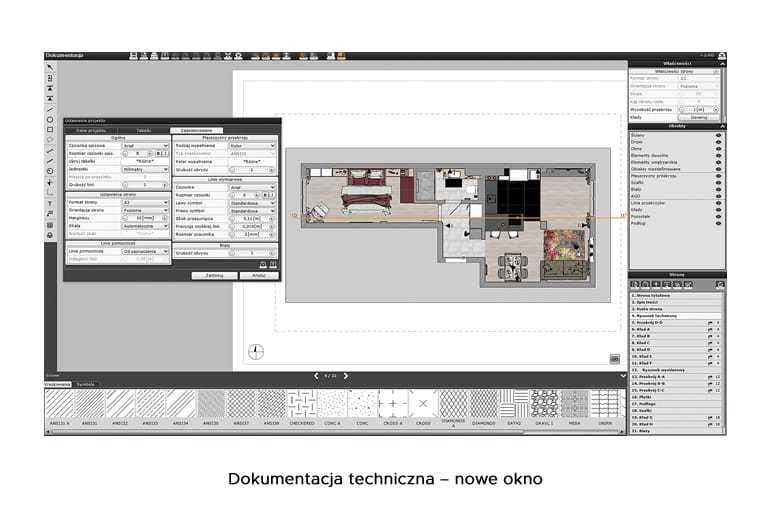Open the Jednostki units dropdown
770x511 pixels.
145,169
